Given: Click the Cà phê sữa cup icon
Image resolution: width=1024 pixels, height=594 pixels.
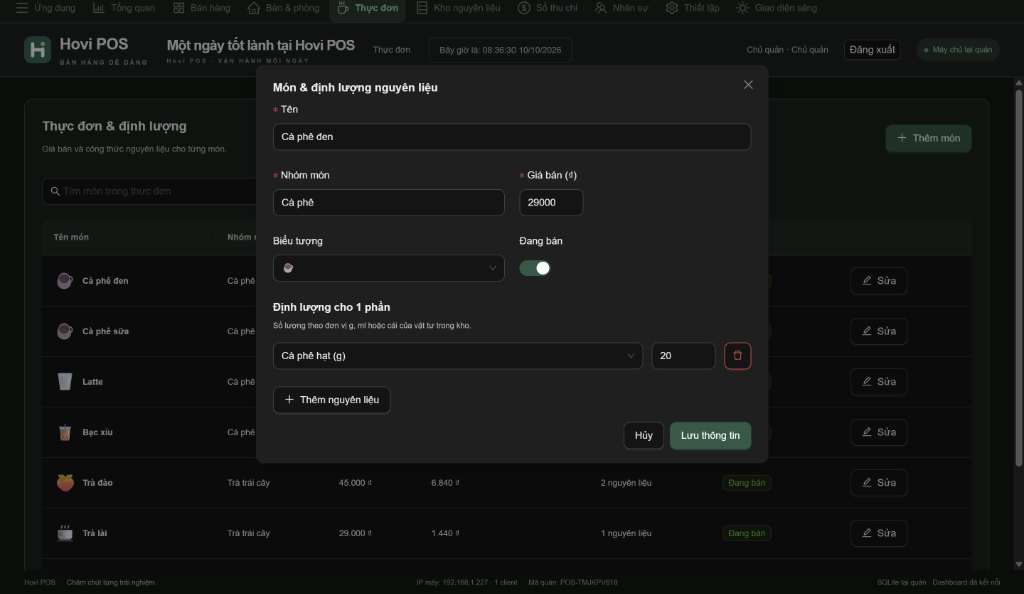Looking at the screenshot, I should pos(65,331).
